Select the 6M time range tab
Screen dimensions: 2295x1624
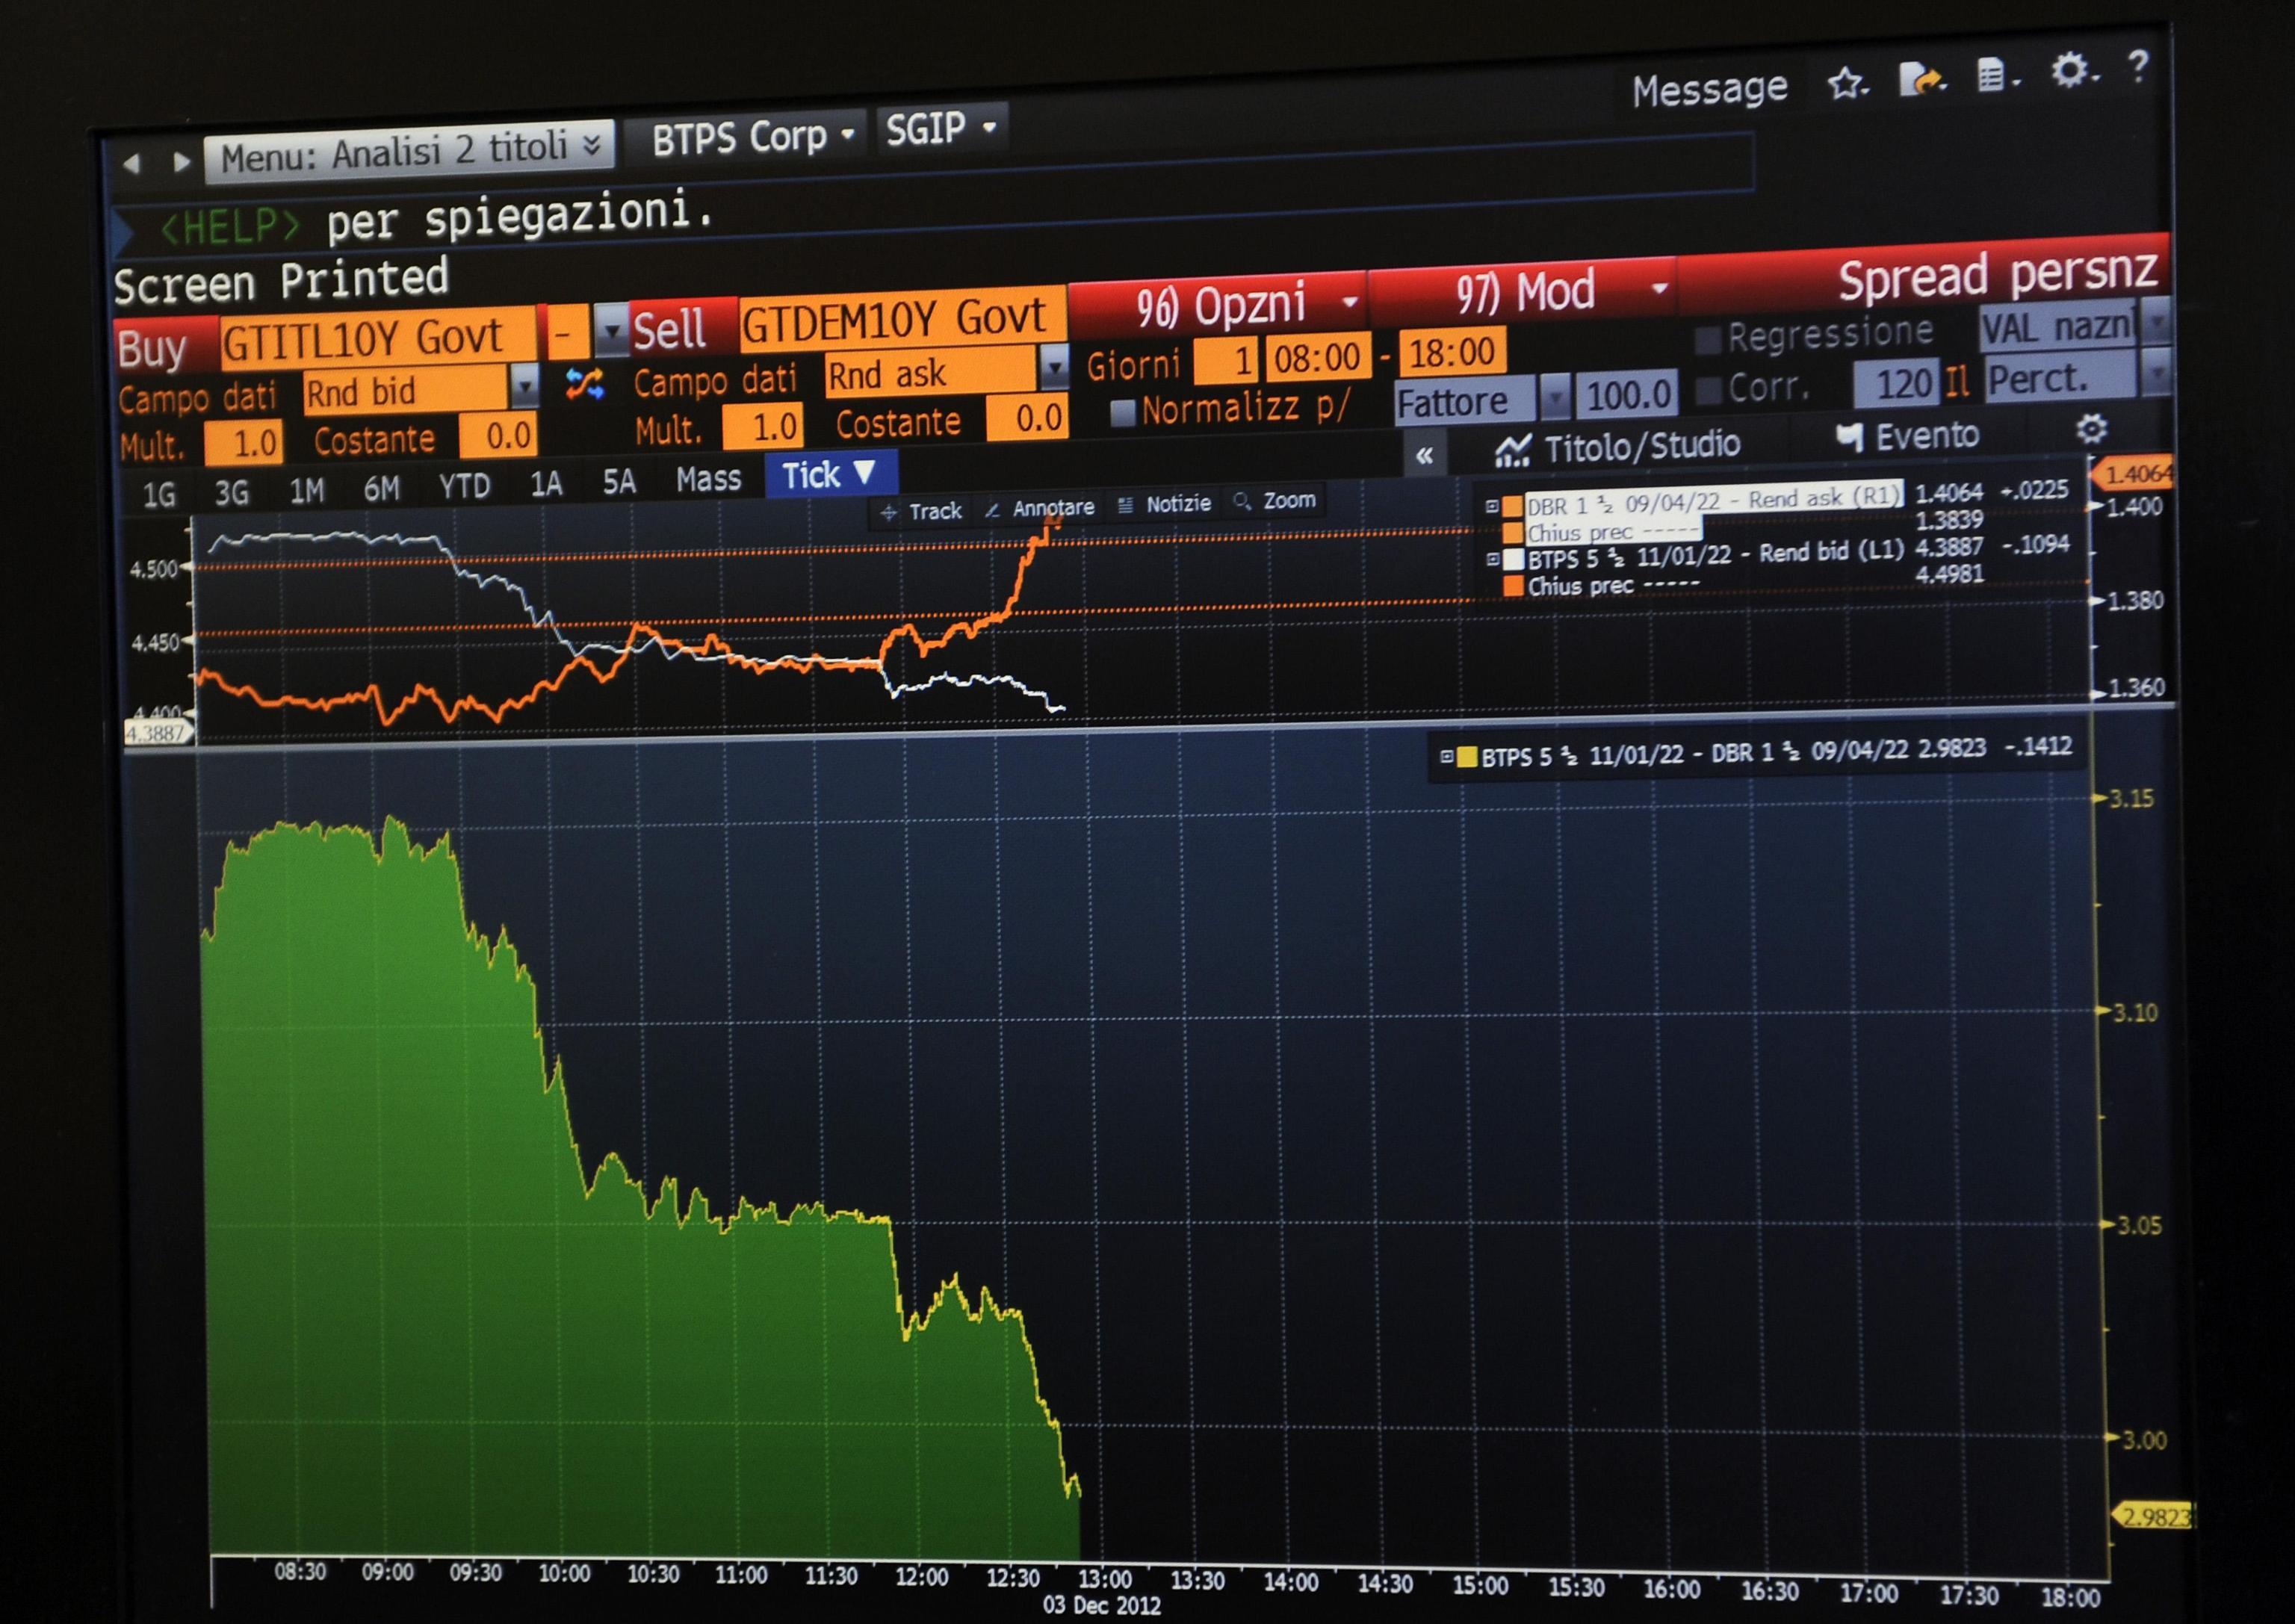point(381,489)
